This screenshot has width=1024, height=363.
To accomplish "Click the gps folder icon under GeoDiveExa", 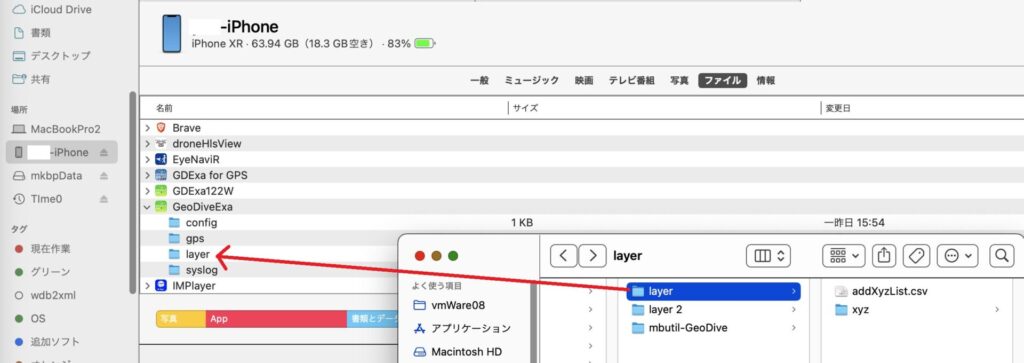I will 174,238.
